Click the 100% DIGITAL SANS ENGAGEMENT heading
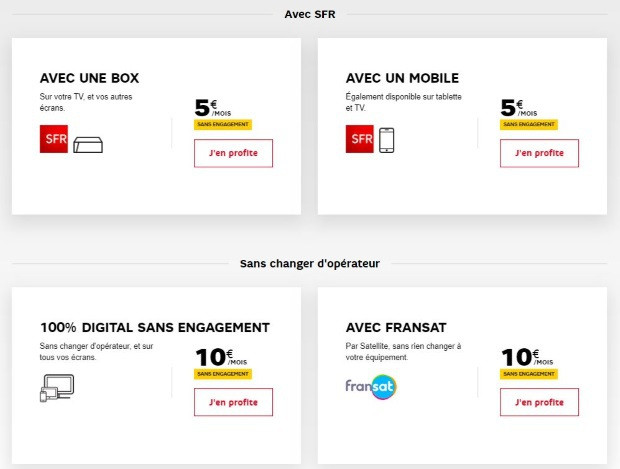This screenshot has height=469, width=620. click(x=155, y=328)
